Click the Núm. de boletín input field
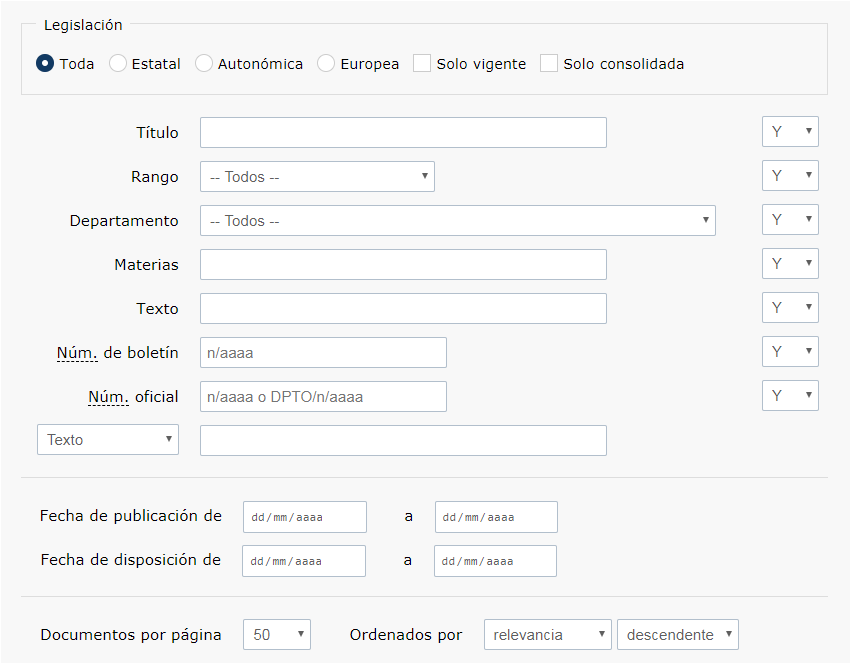Screen dimensions: 851x664 click(323, 352)
